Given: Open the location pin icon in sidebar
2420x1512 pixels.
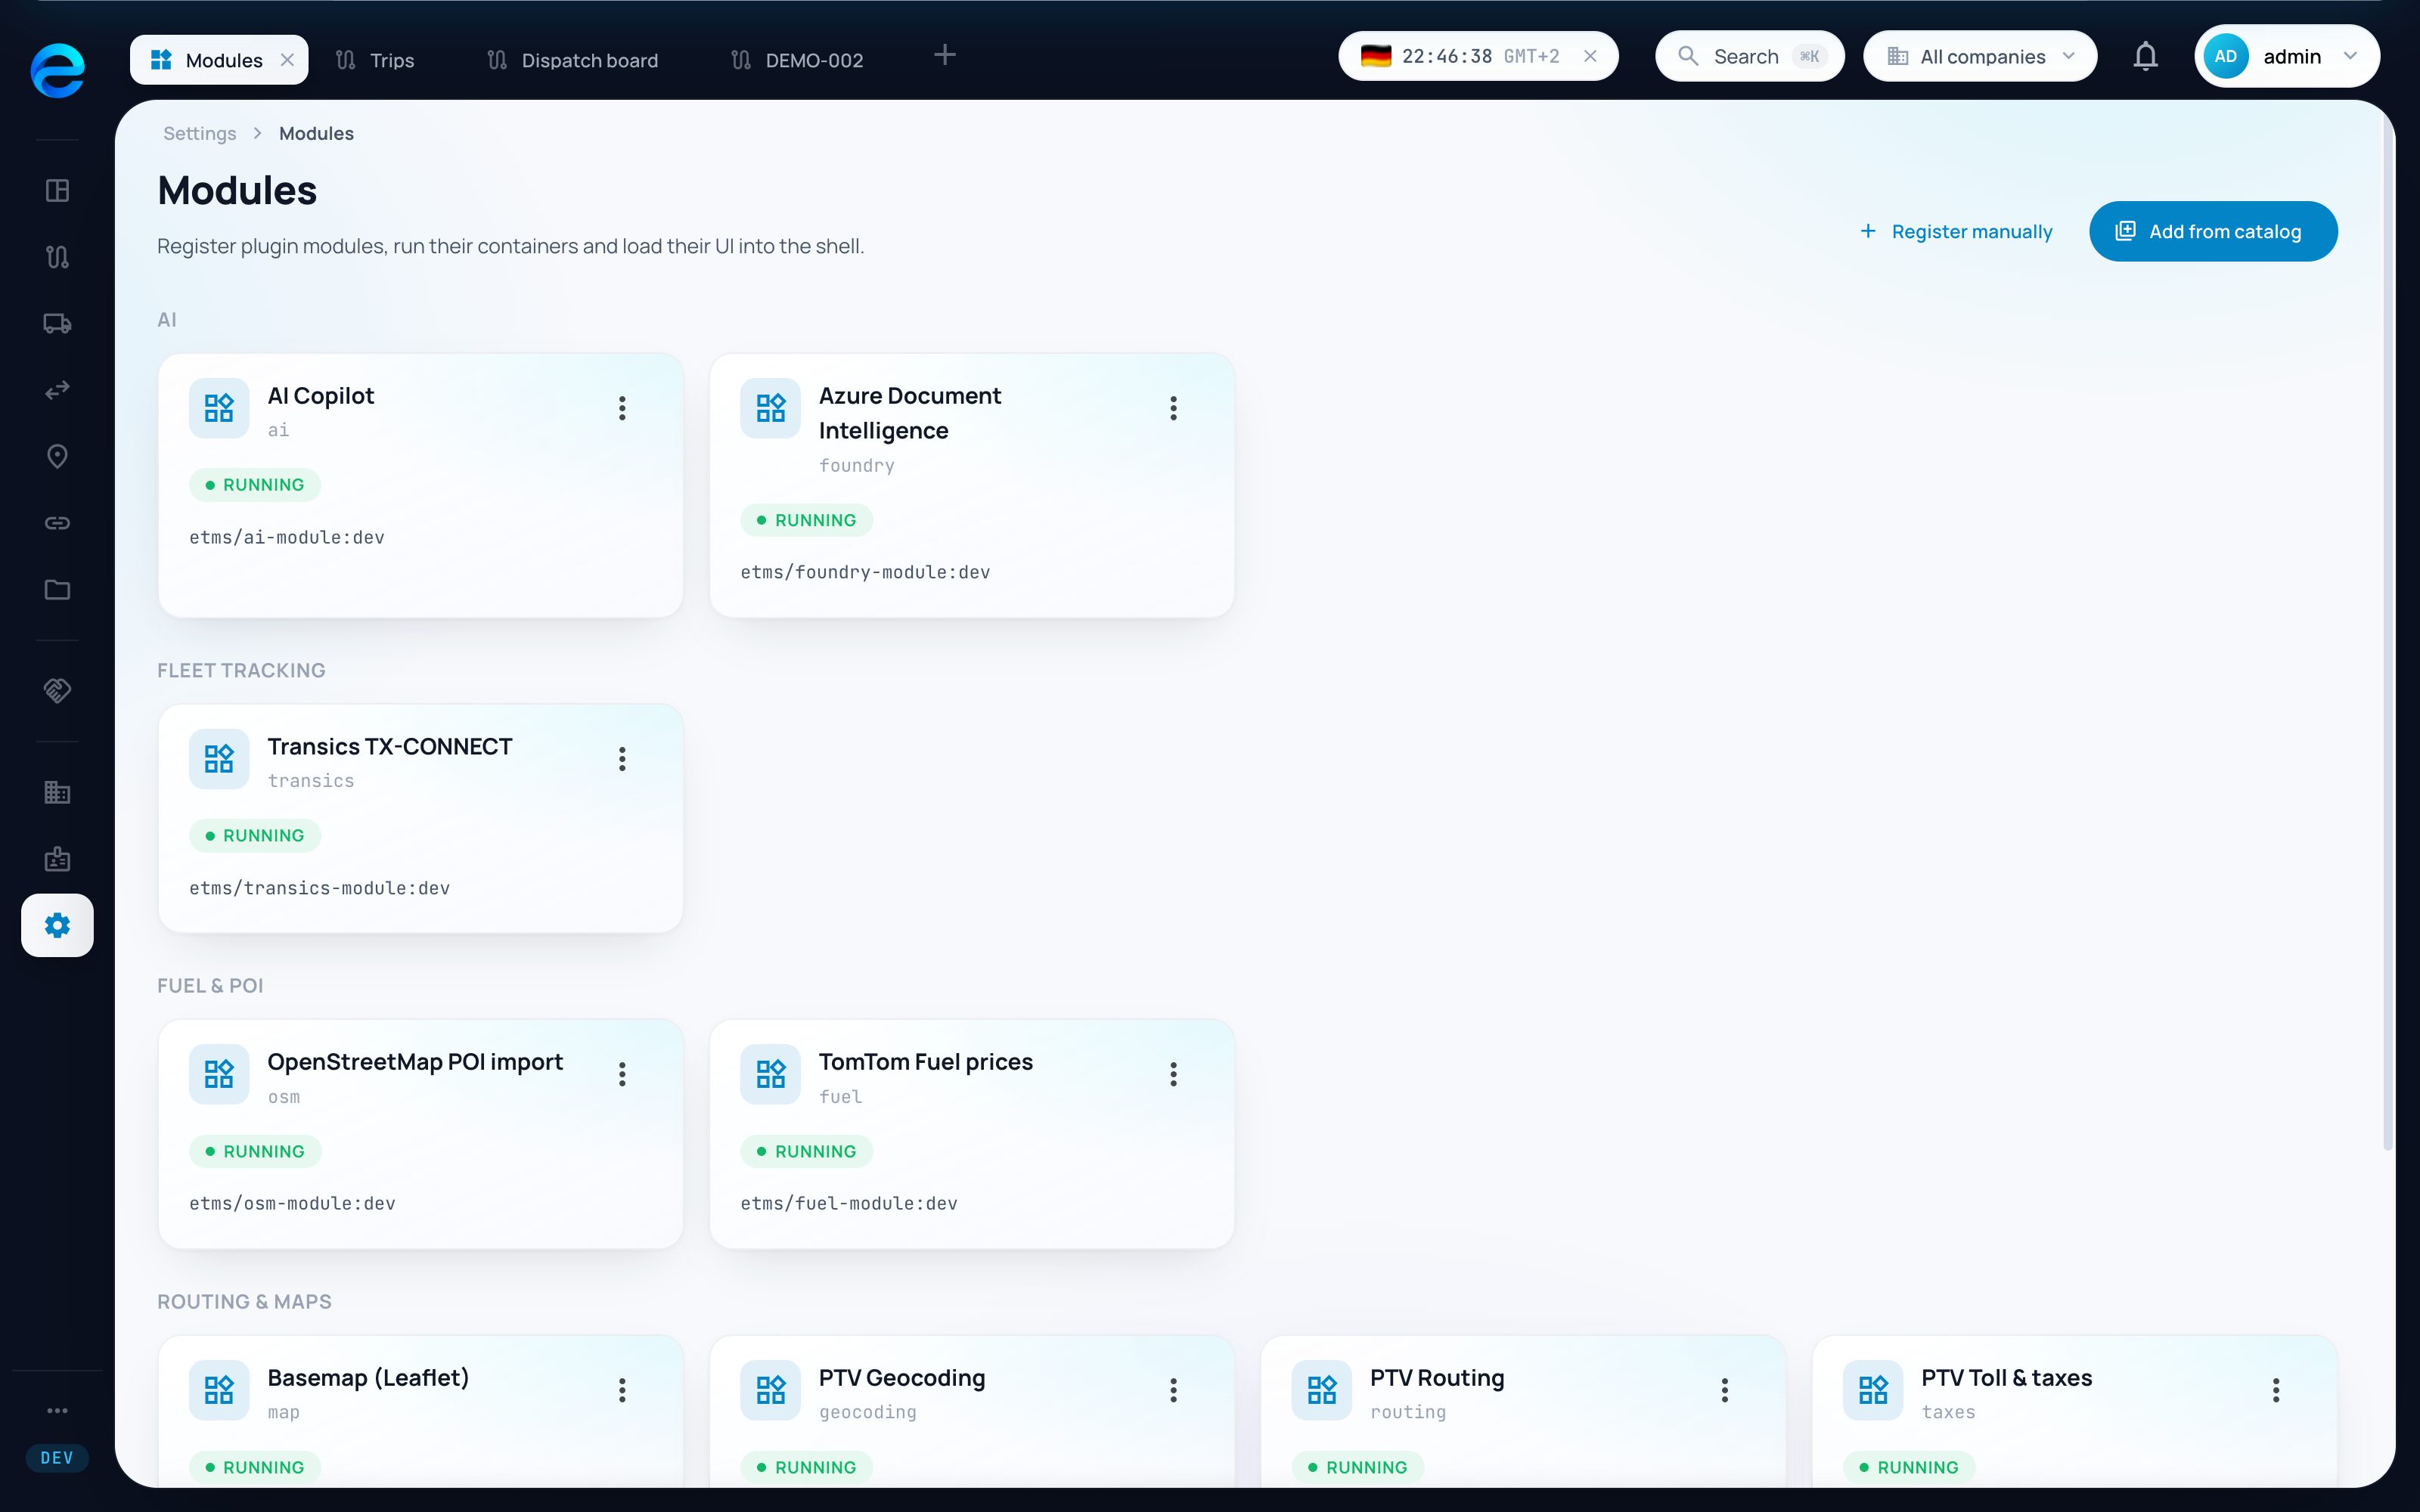Looking at the screenshot, I should tap(58, 456).
